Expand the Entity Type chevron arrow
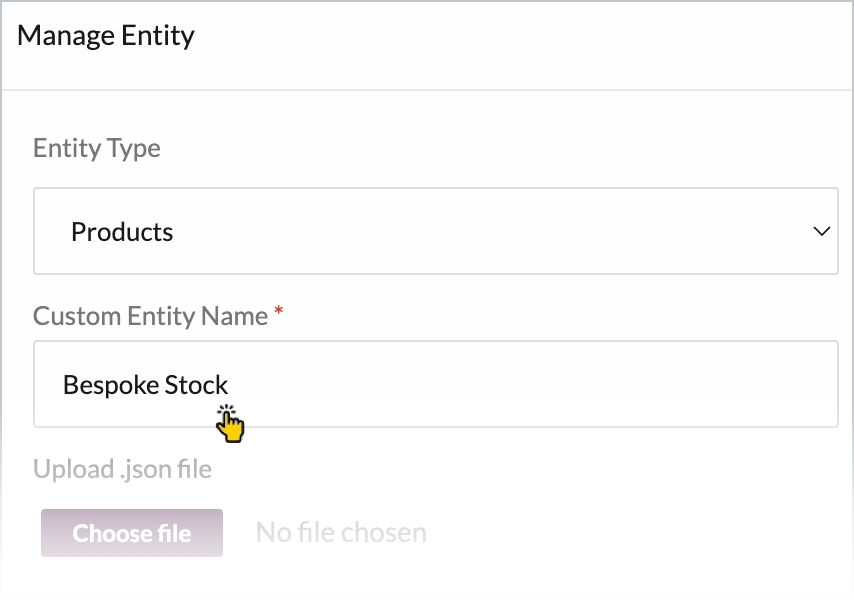The image size is (854, 600). [x=821, y=232]
